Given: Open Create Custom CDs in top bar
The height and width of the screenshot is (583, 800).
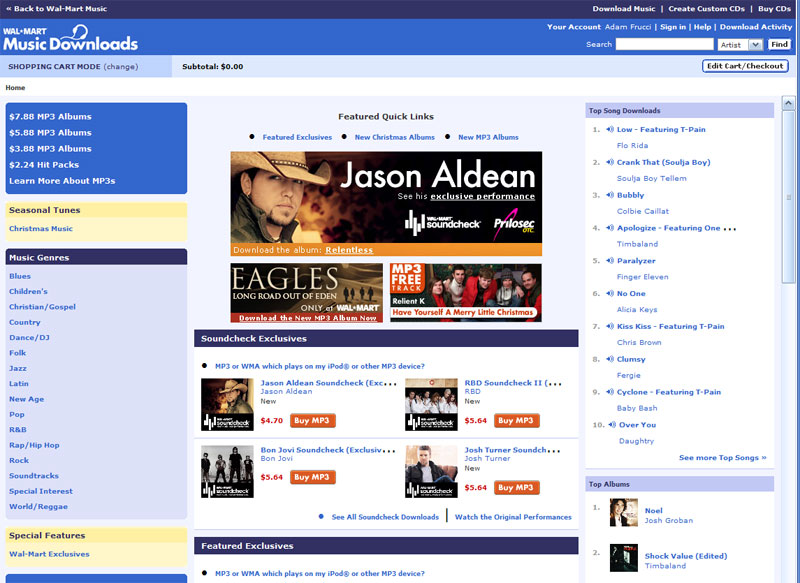Looking at the screenshot, I should (x=706, y=9).
